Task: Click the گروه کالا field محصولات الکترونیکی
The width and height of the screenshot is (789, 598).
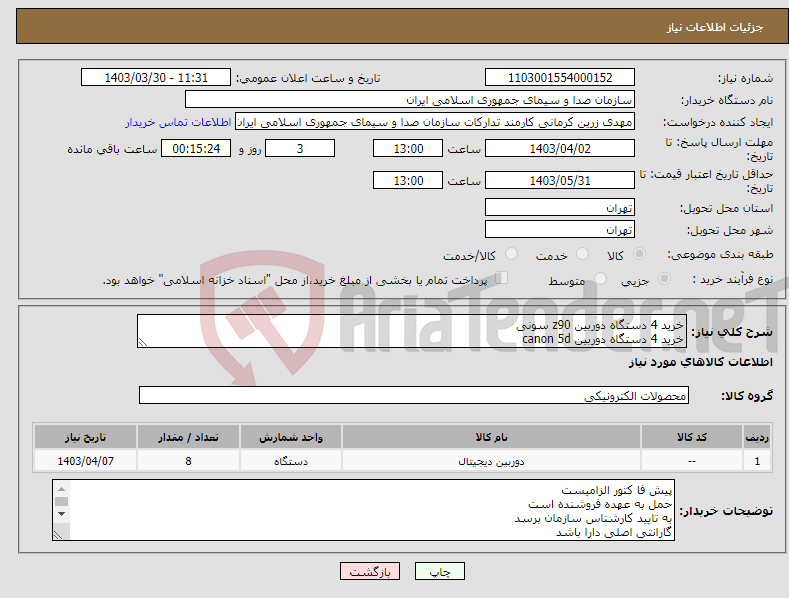Action: pos(414,395)
